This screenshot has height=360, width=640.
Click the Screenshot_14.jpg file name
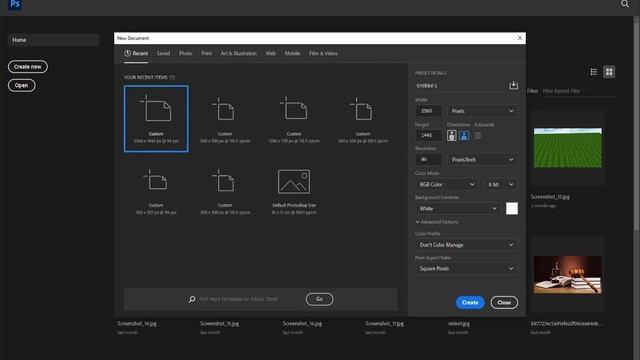pos(137,323)
